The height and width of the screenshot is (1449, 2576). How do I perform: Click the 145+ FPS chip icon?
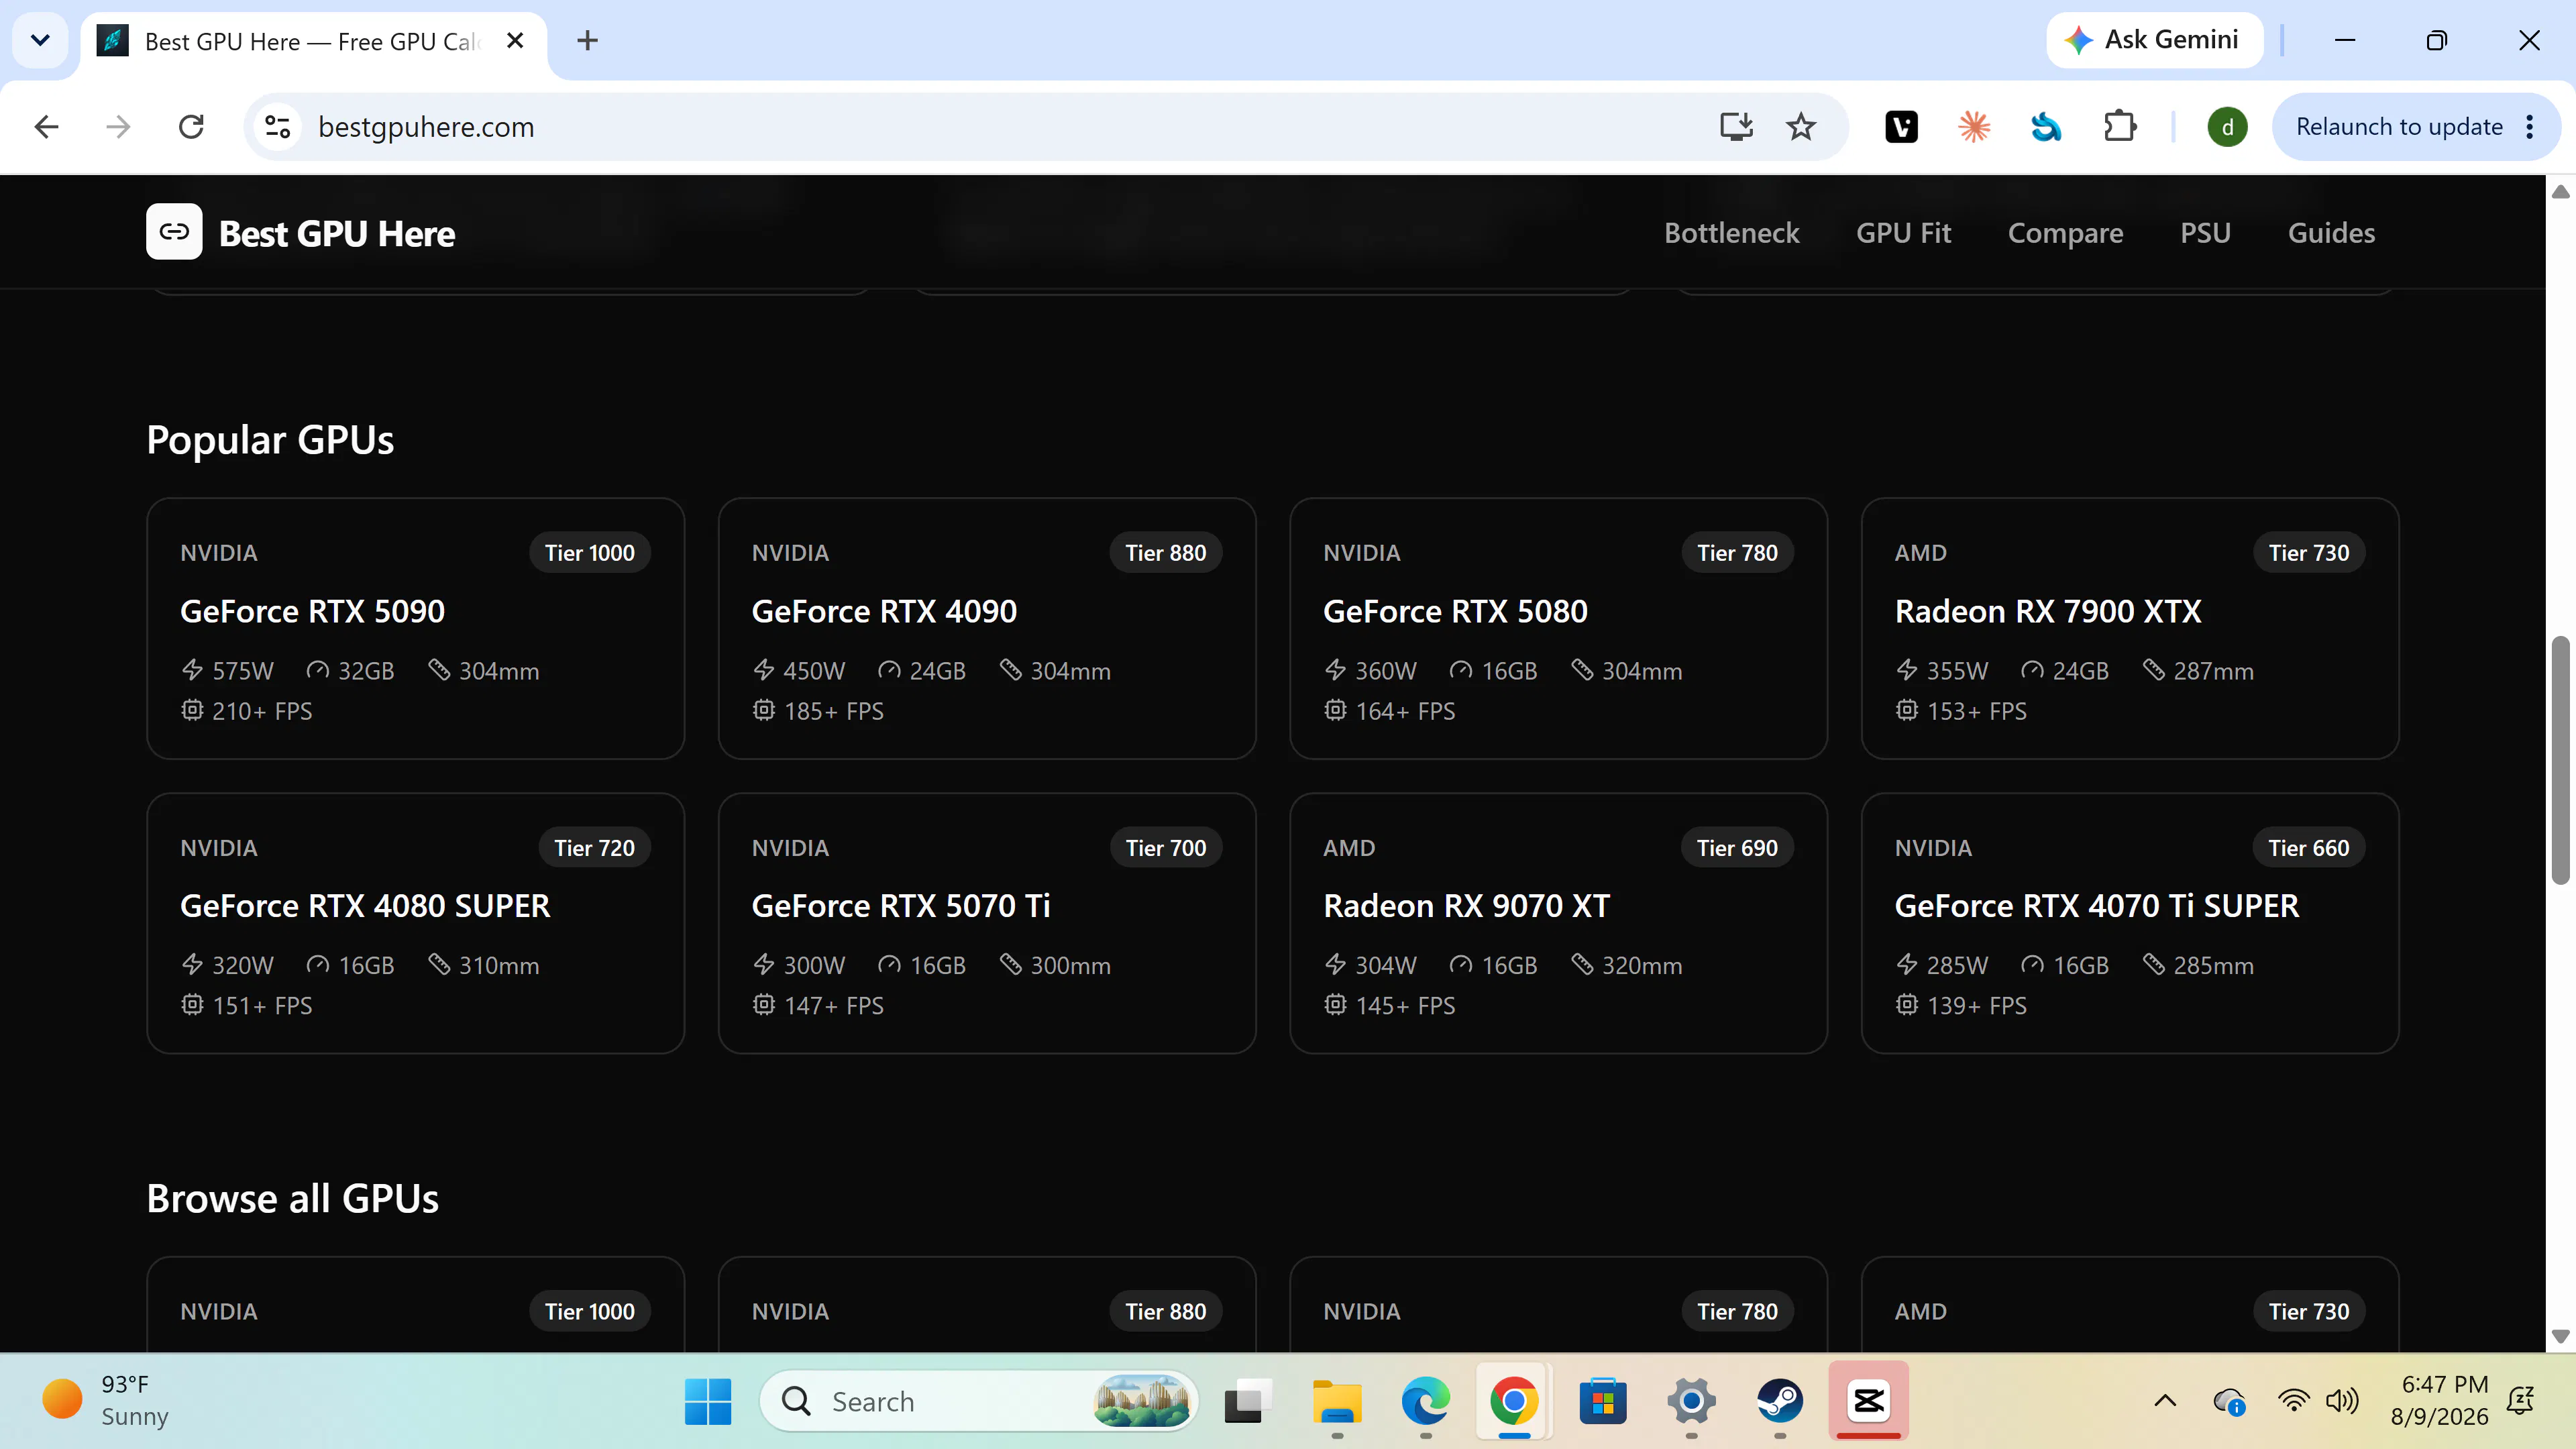(x=1335, y=1004)
